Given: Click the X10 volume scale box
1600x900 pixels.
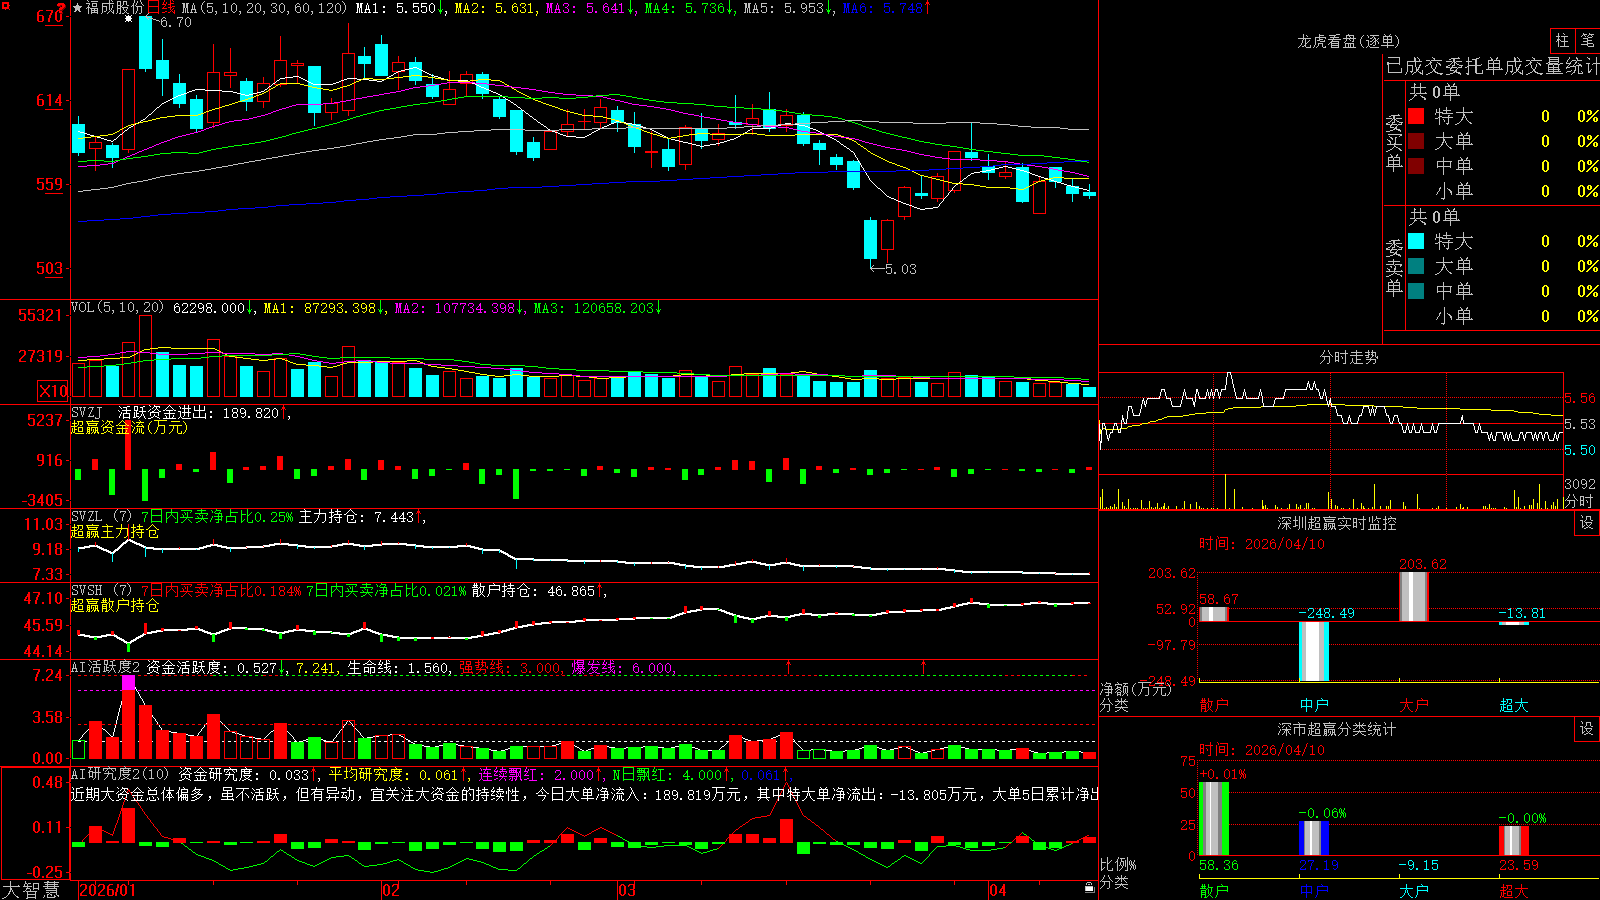Looking at the screenshot, I should tap(53, 391).
